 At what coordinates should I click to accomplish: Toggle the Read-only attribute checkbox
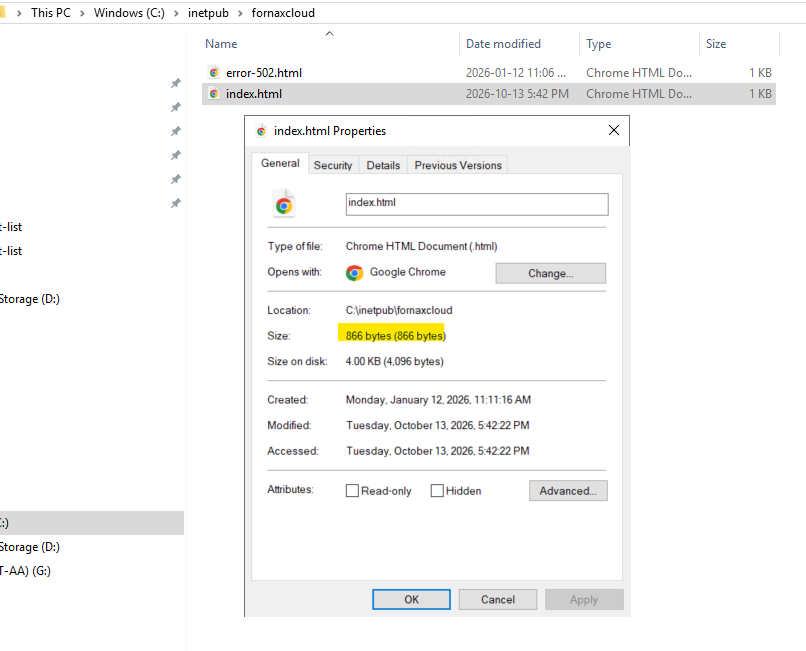[352, 491]
